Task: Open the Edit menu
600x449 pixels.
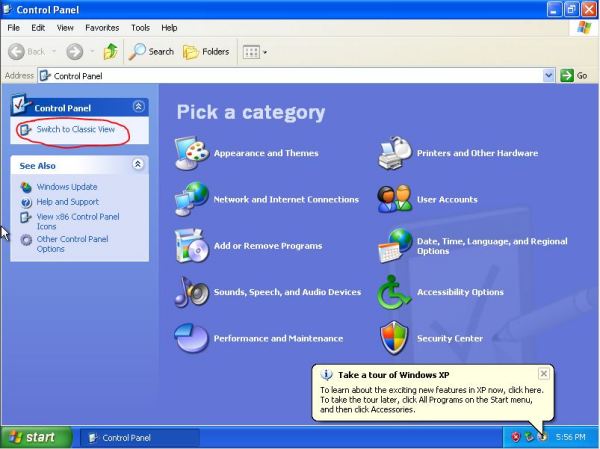Action: (x=38, y=28)
